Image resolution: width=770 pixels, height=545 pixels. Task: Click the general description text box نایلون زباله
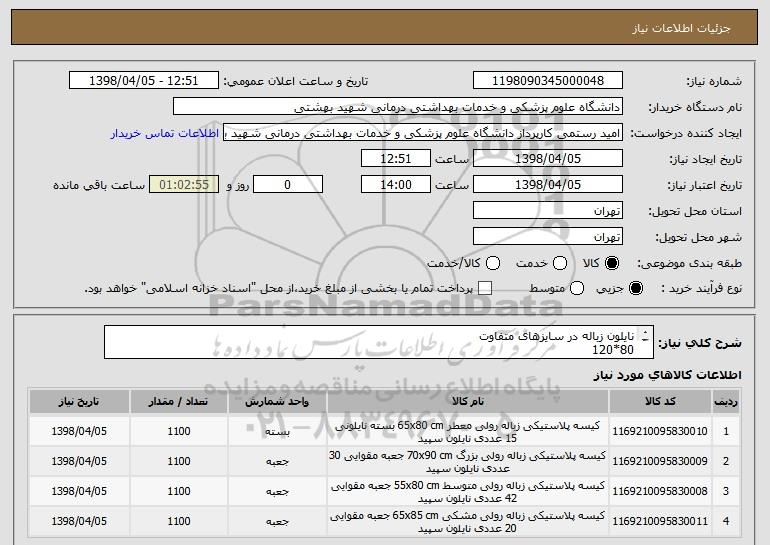(x=379, y=342)
